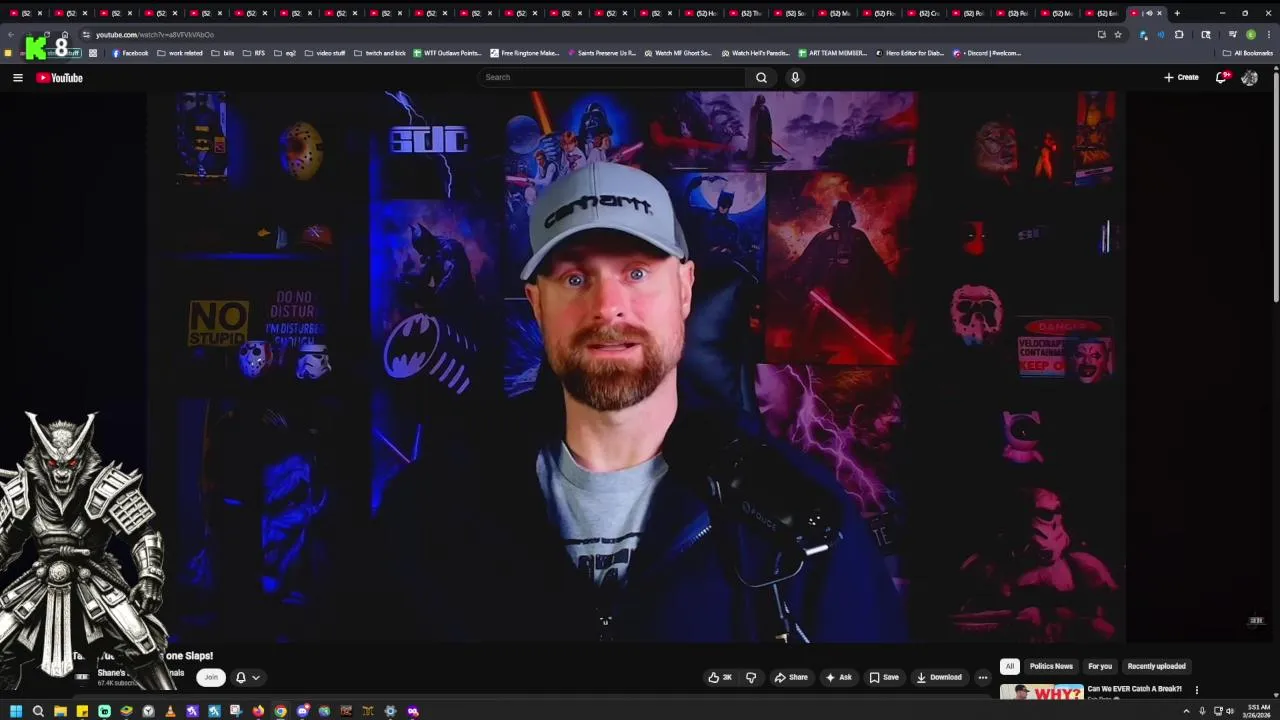
Task: Like the video with thumbs up
Action: (x=721, y=677)
